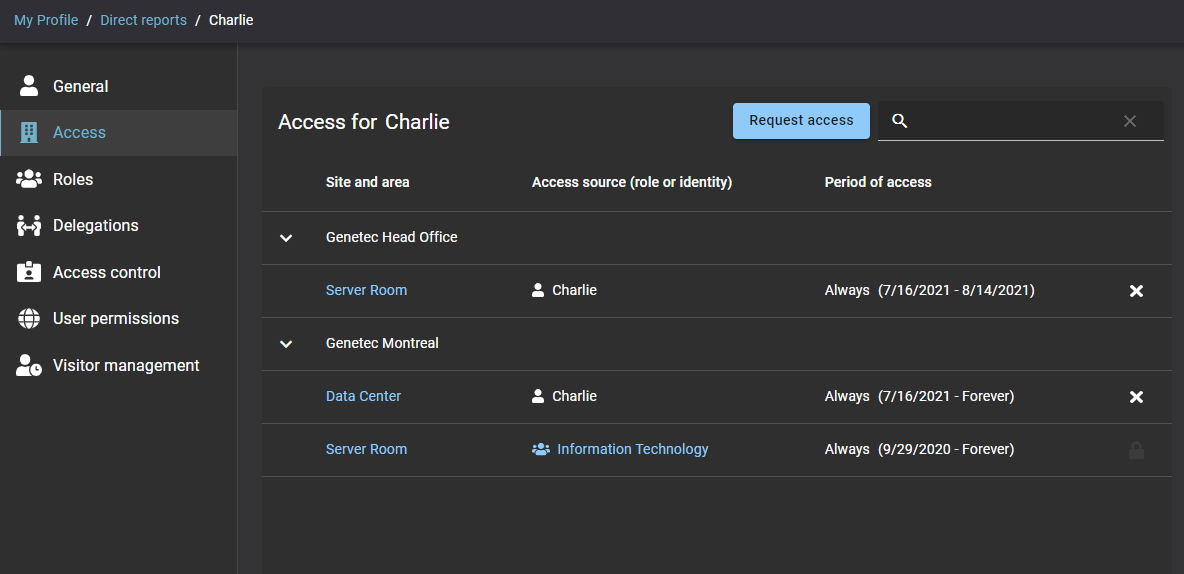Click the Access building icon in sidebar
1184x574 pixels.
29,132
